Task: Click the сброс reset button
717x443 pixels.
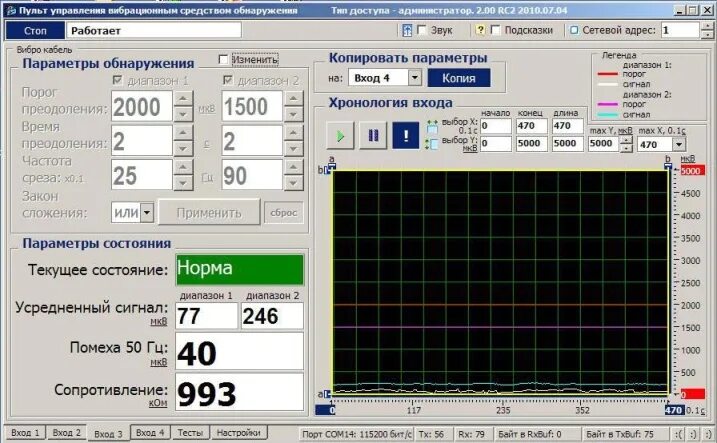Action: 284,213
